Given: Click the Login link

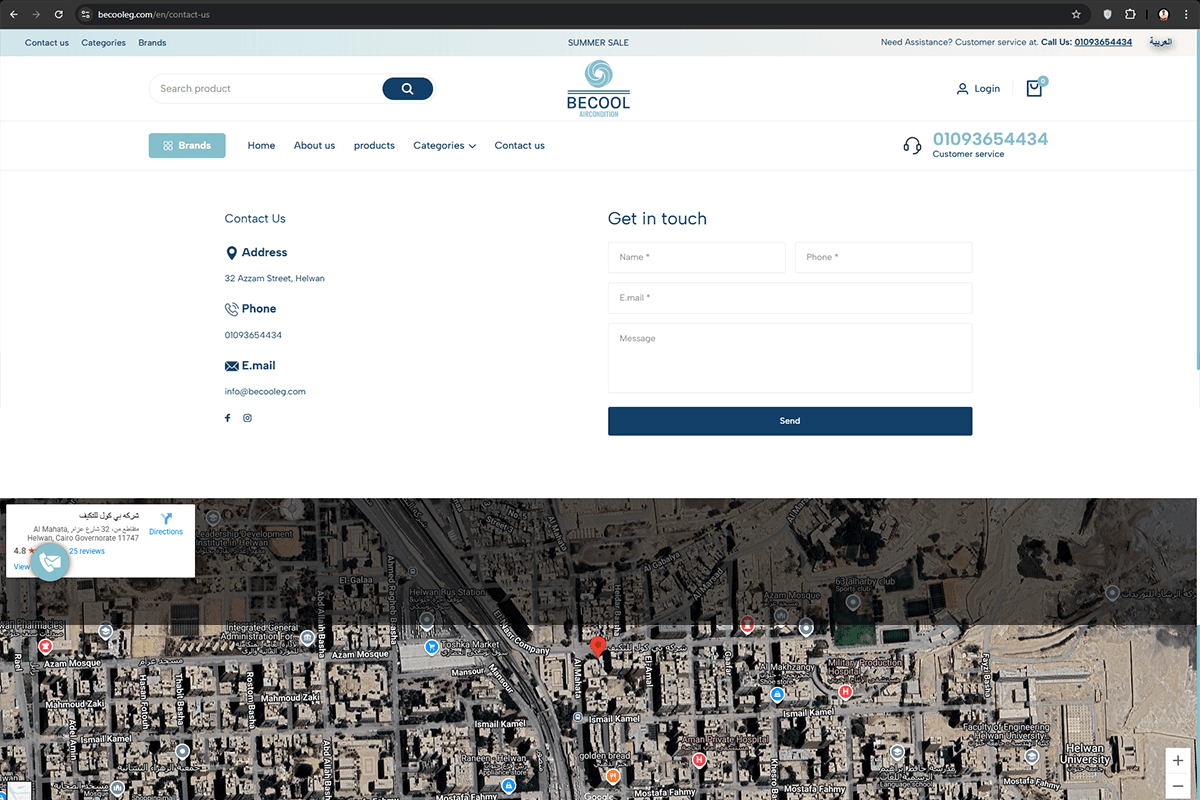Looking at the screenshot, I should (x=978, y=89).
